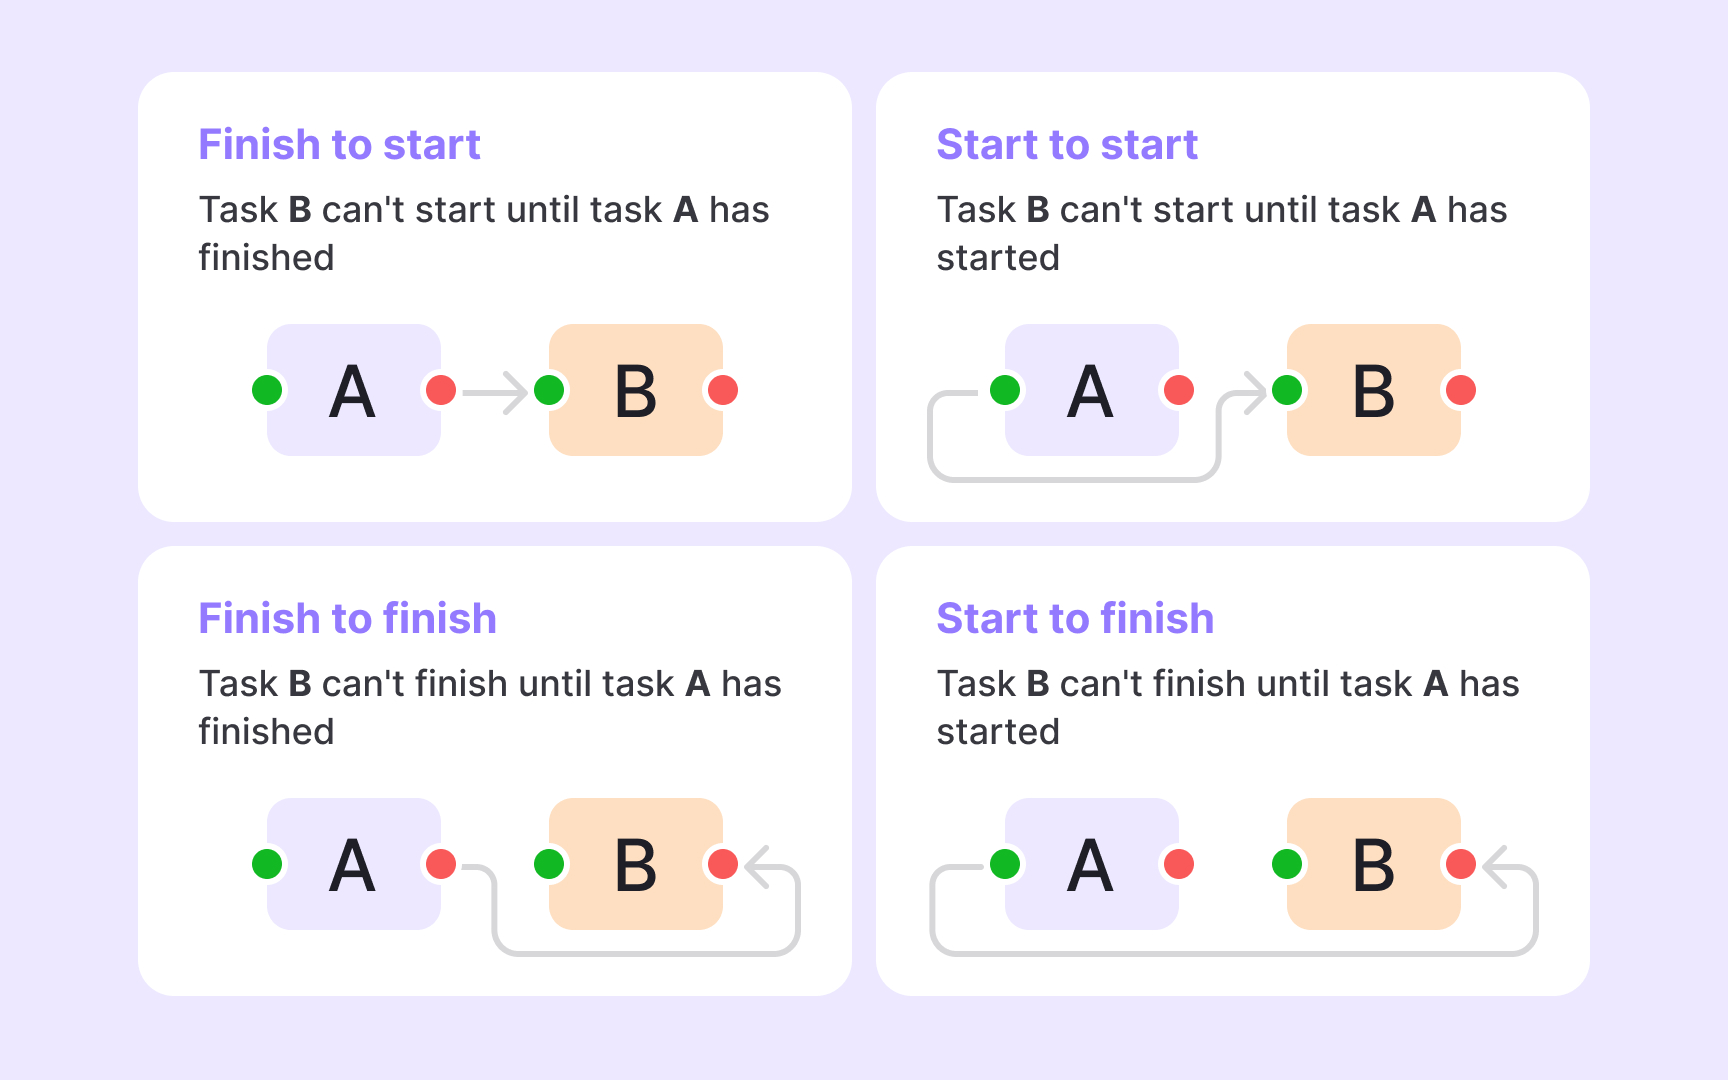Click green start dot of B in Start to start
Screen dimensions: 1728x1080
click(1287, 390)
